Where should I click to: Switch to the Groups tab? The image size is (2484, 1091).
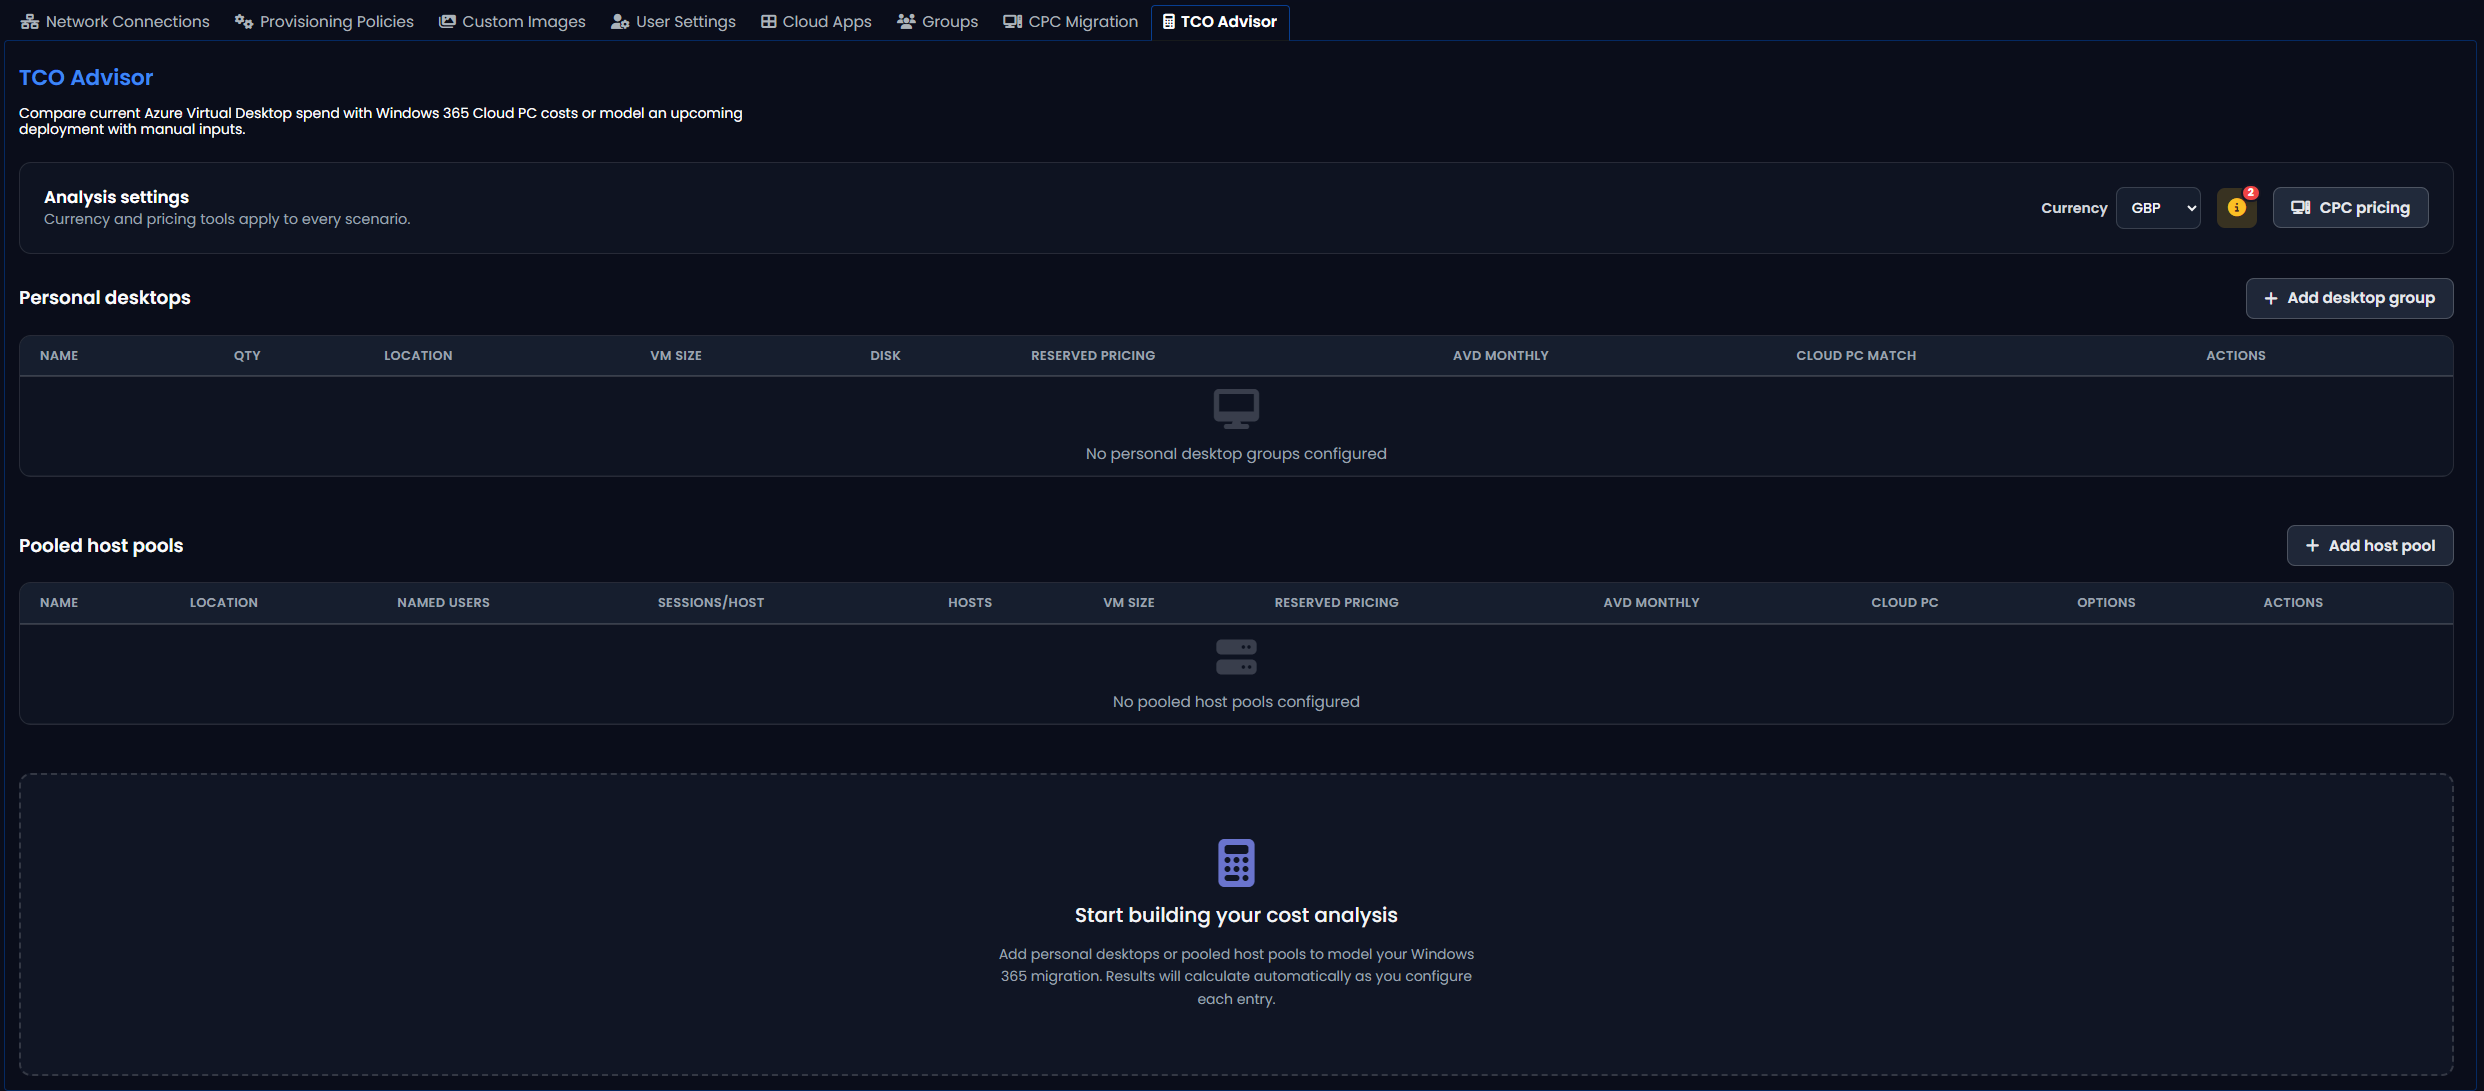click(x=937, y=21)
